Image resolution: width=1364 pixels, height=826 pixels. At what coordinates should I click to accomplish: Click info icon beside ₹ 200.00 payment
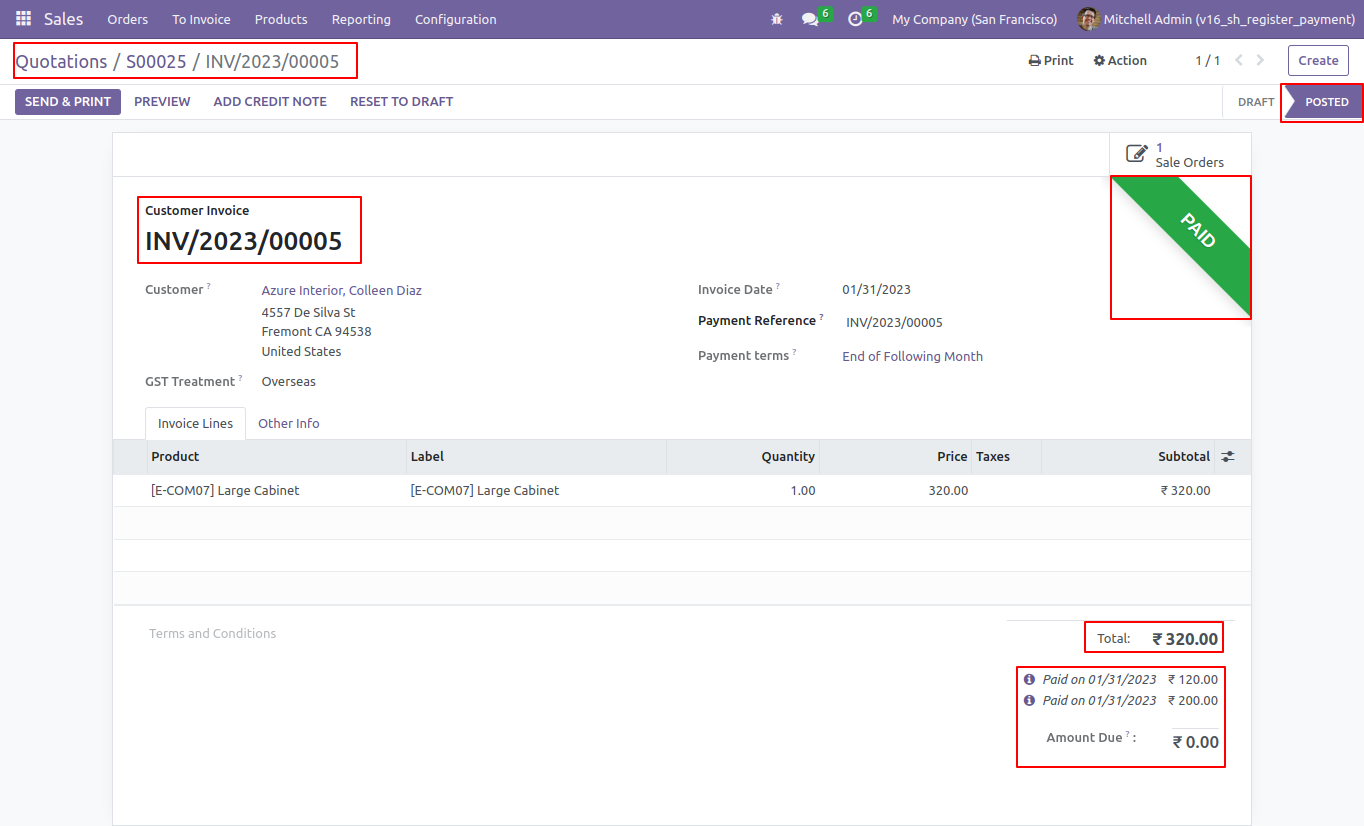tap(1029, 700)
